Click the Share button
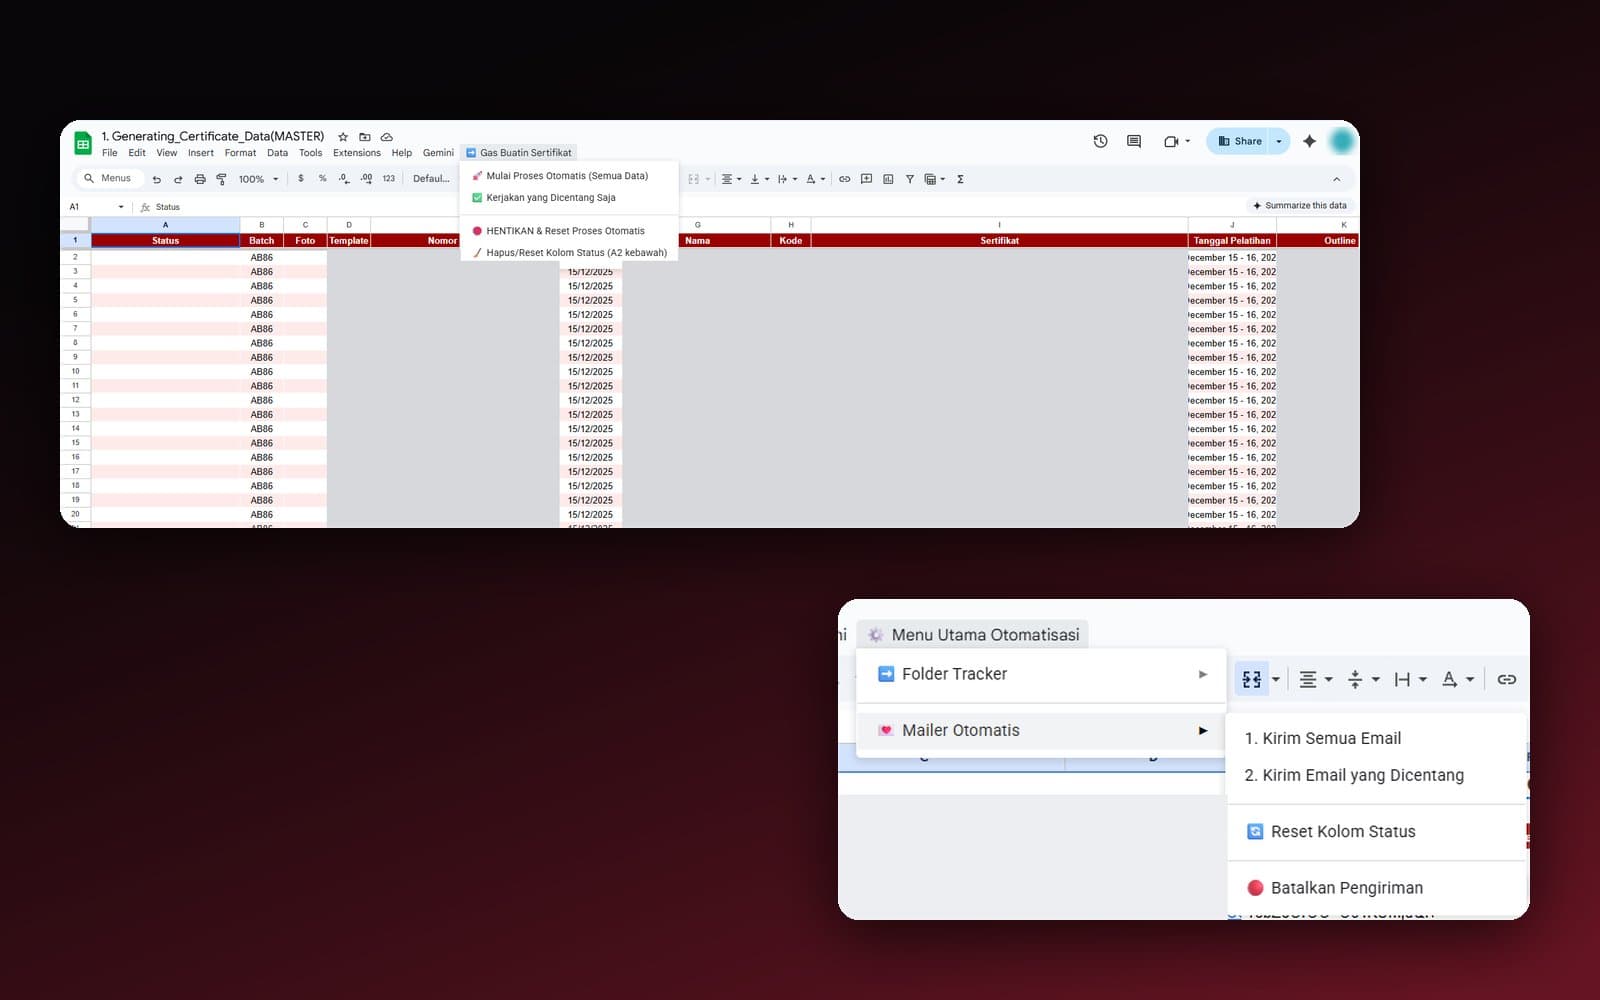The height and width of the screenshot is (1000, 1600). tap(1238, 141)
